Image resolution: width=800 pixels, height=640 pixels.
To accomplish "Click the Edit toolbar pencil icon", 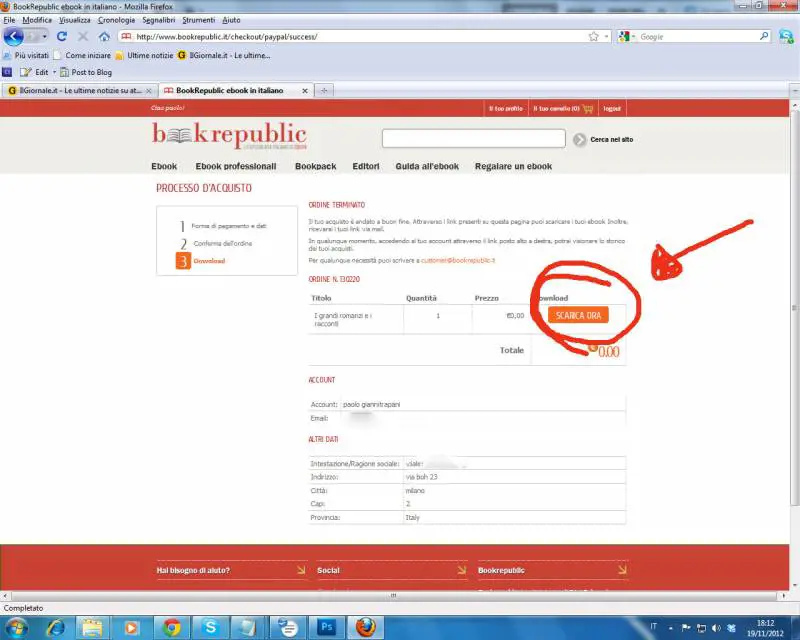I will [26, 72].
